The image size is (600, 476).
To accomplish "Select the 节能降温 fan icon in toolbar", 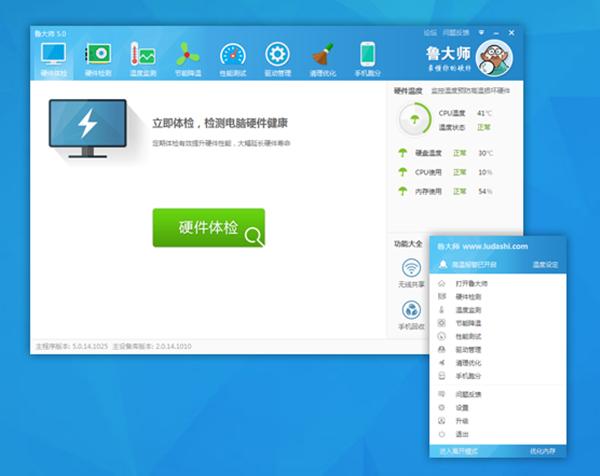I will [x=187, y=59].
